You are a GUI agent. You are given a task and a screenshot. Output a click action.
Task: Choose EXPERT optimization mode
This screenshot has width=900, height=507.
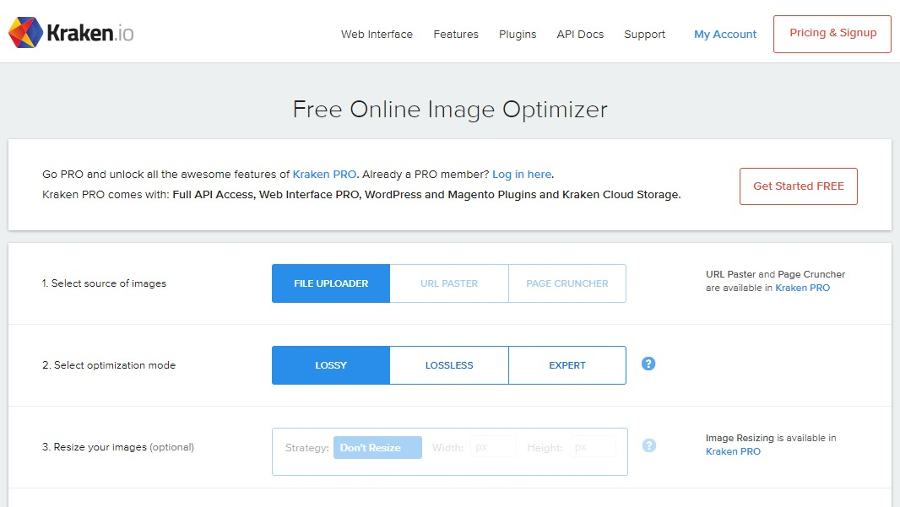(567, 365)
